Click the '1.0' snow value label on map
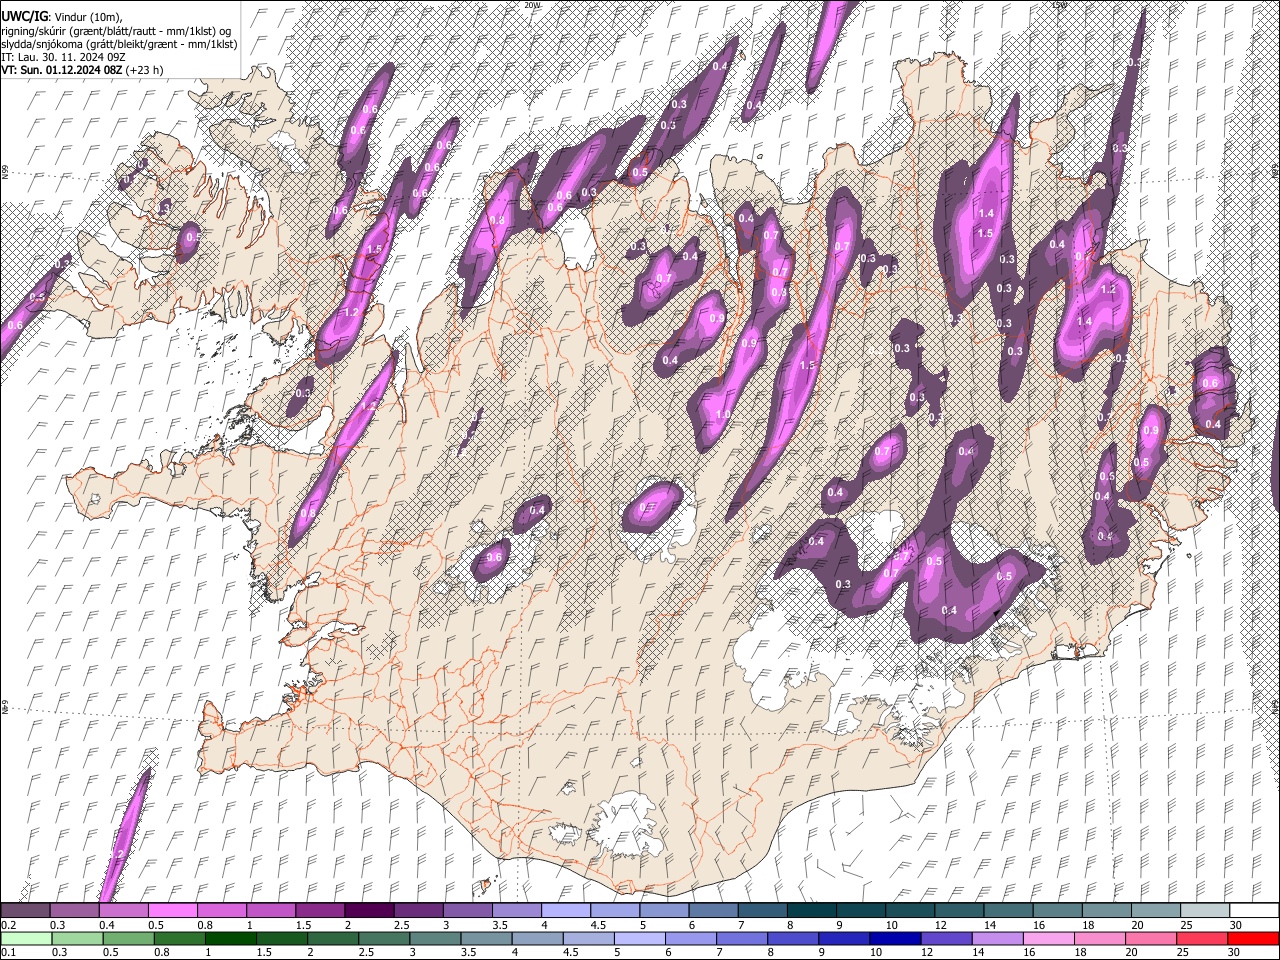The height and width of the screenshot is (960, 1280). (x=723, y=413)
